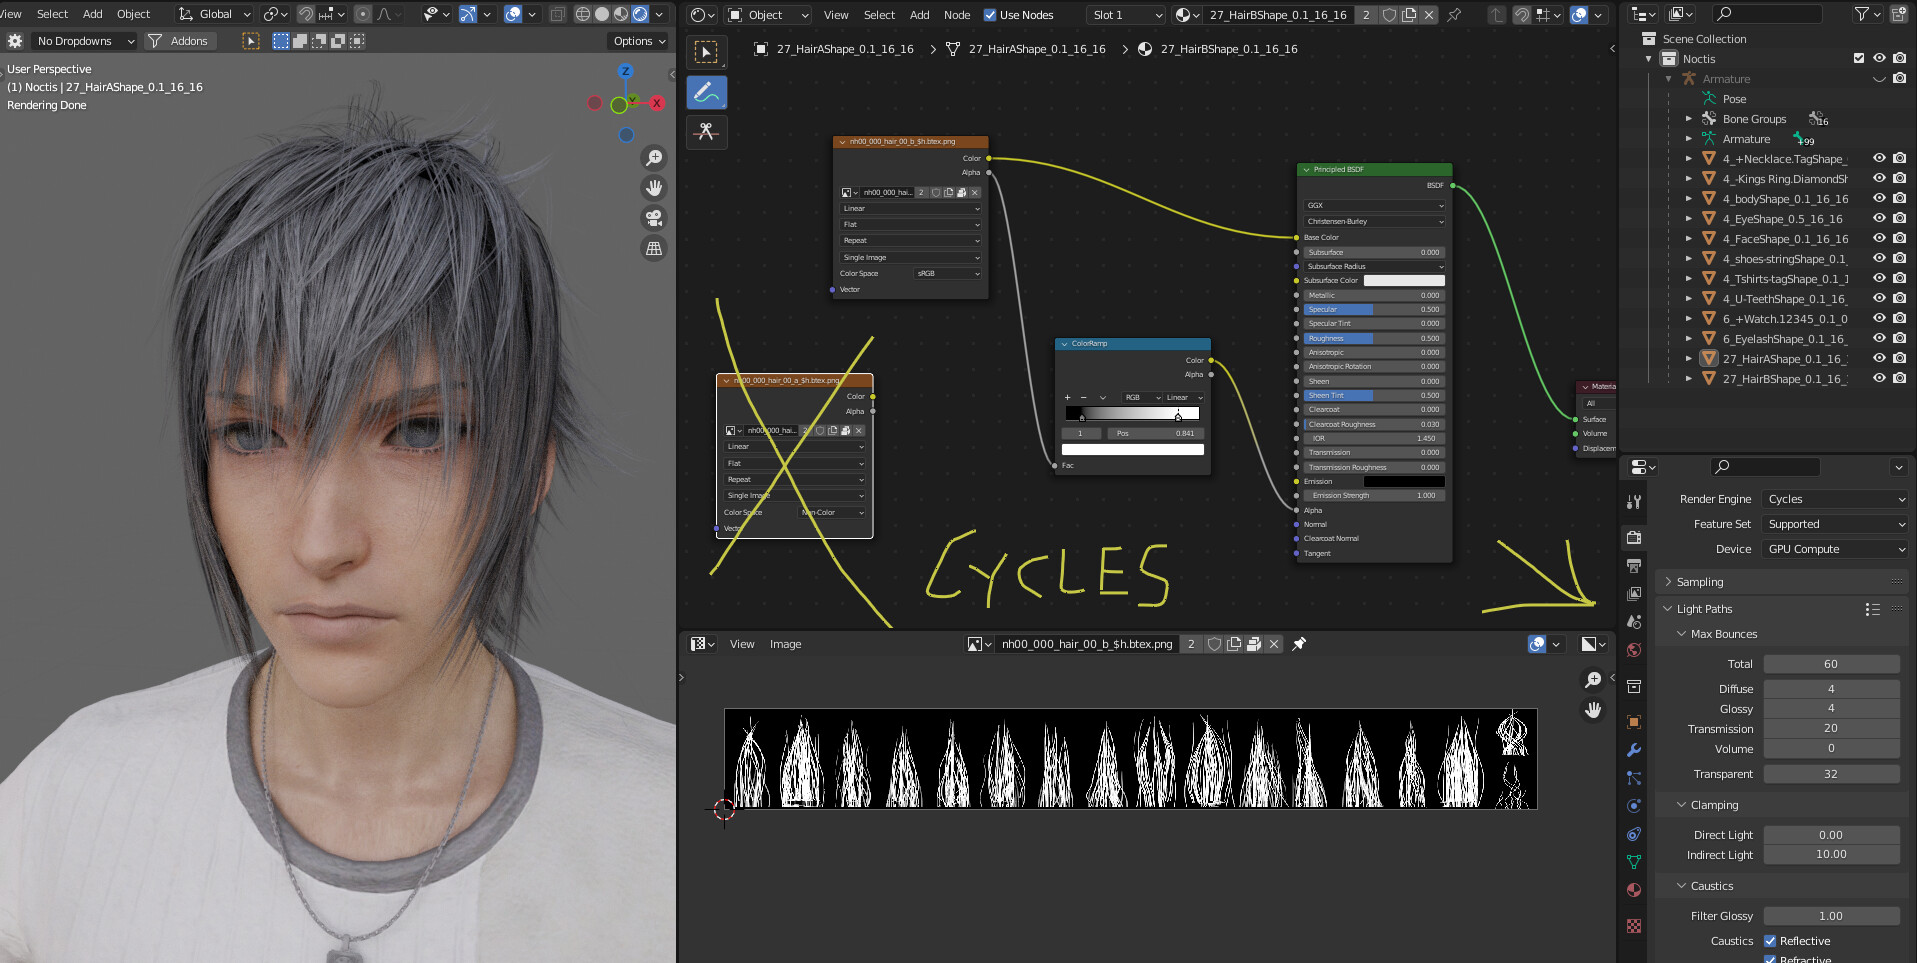Open the View Layer properties tab
The image size is (1917, 963).
point(1634,594)
